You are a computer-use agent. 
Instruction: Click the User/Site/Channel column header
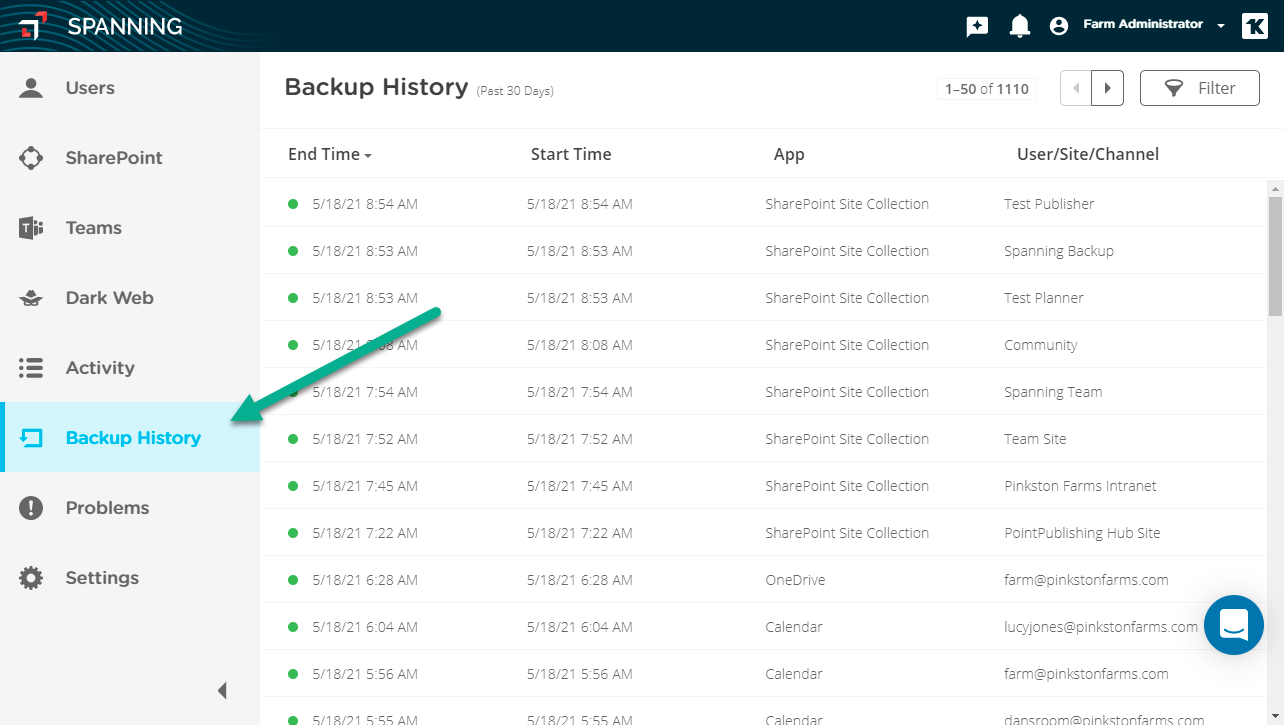coord(1088,154)
